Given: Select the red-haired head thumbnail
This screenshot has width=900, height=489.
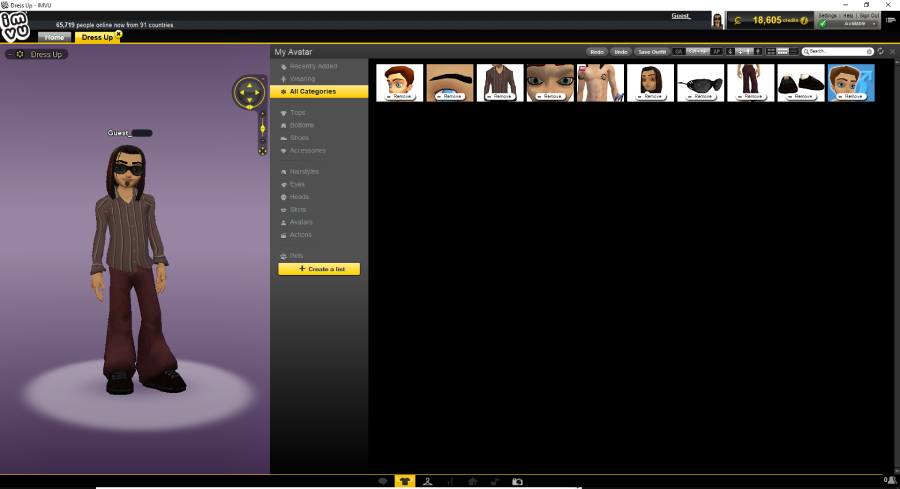Looking at the screenshot, I should (399, 83).
